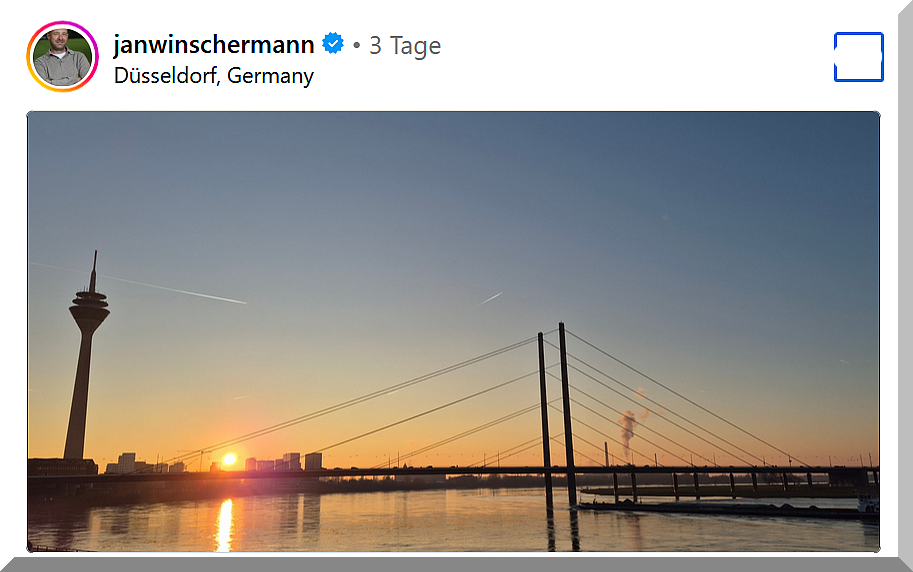Open the Düsseldorf, Germany location link
This screenshot has width=913, height=572.
pyautogui.click(x=214, y=76)
